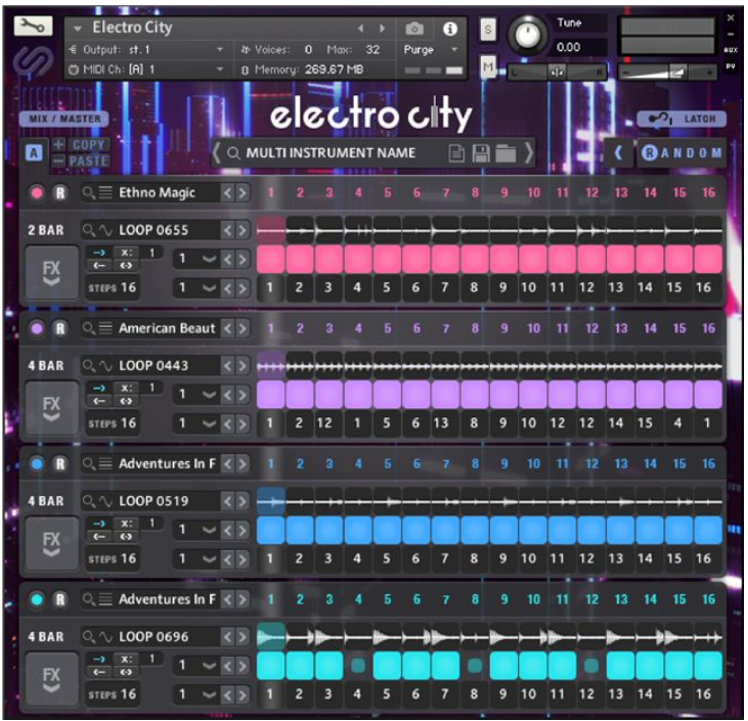
Task: Enable muted step 4 in cyan layer
Action: 358,665
